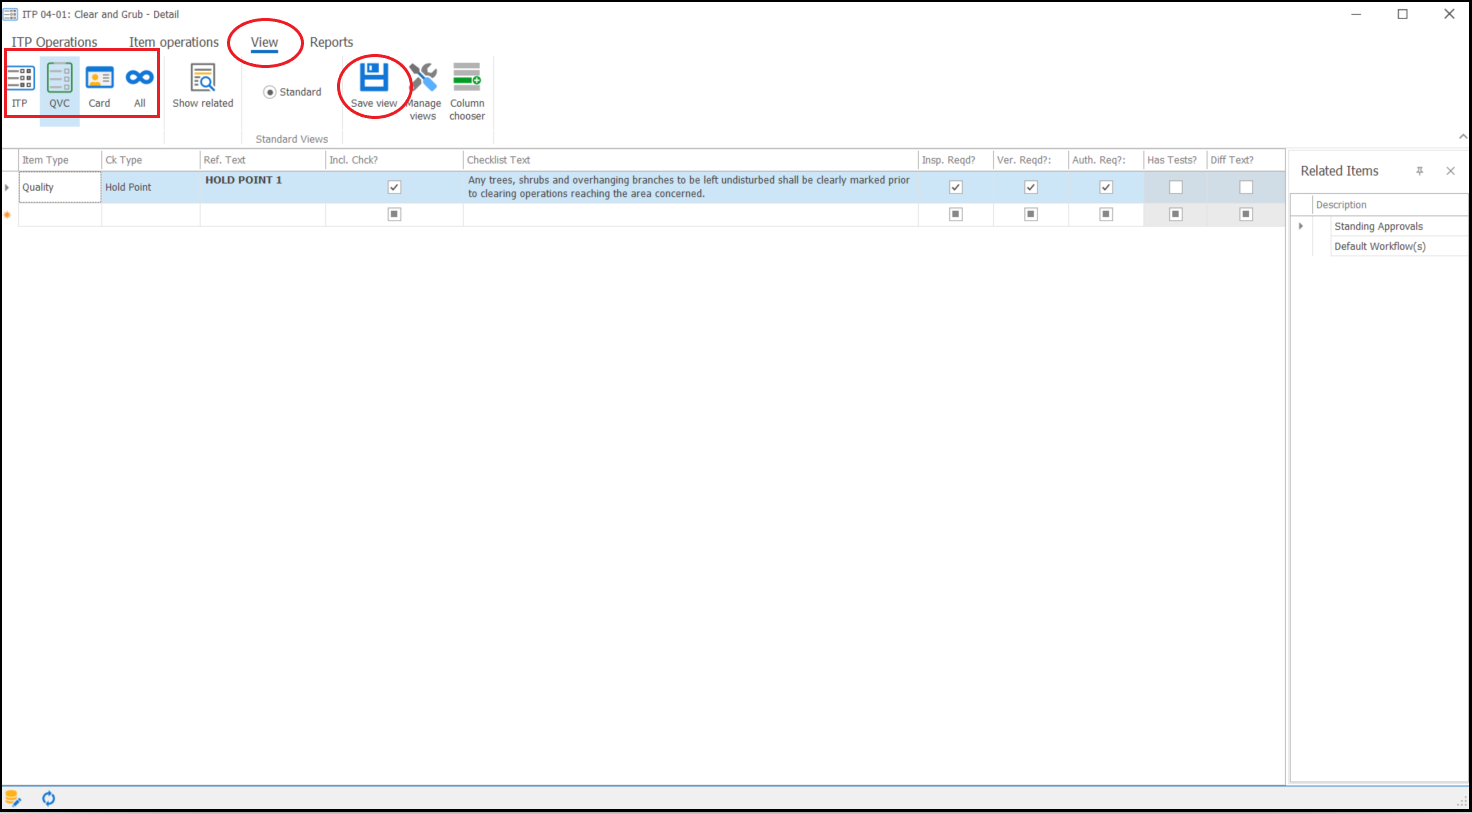1472x814 pixels.
Task: Click the new row Item Type cell
Action: coord(60,214)
